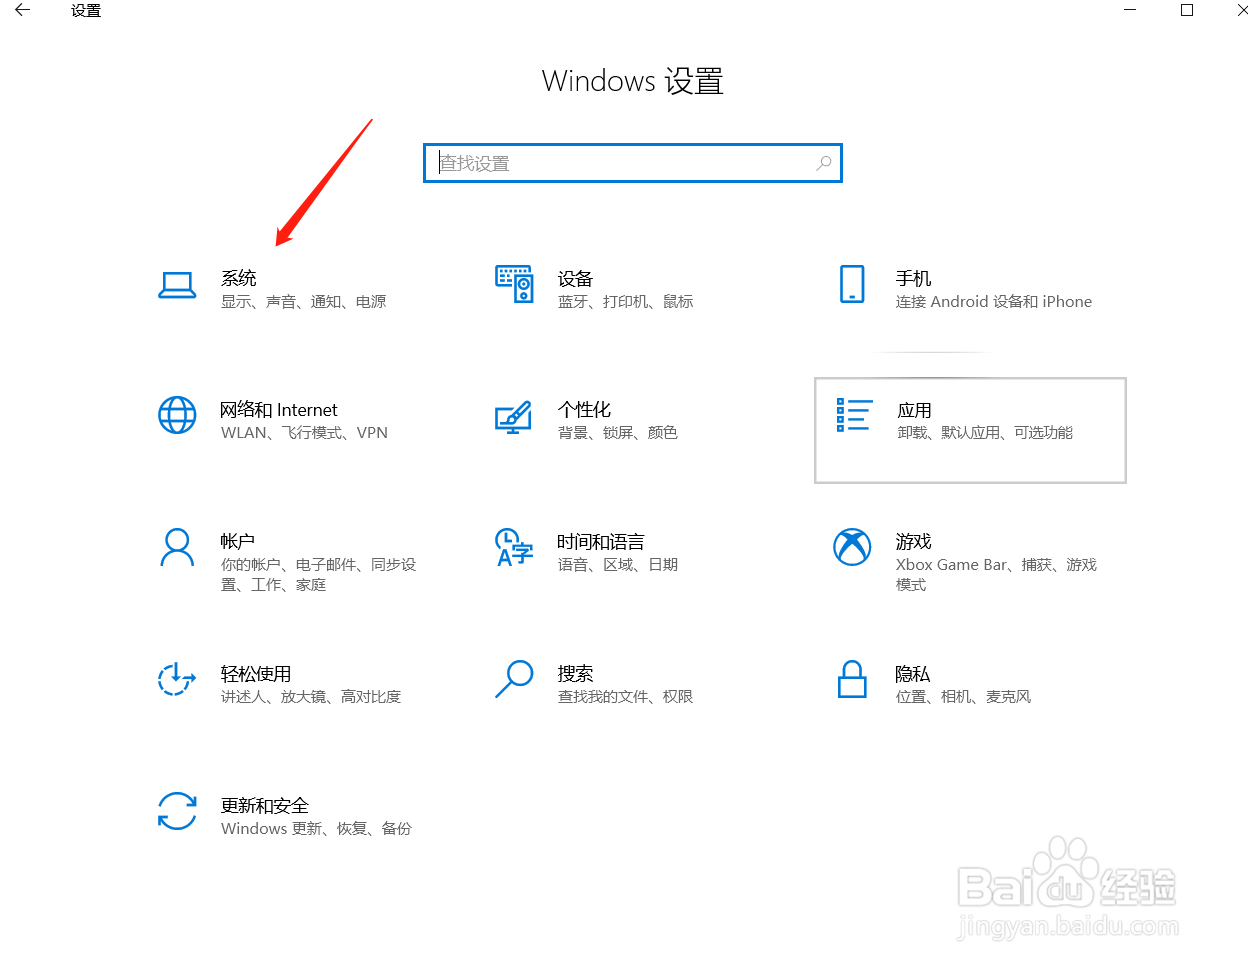Screen dimensions: 1248x969
Task: Select the 系统 category title
Action: [x=239, y=278]
